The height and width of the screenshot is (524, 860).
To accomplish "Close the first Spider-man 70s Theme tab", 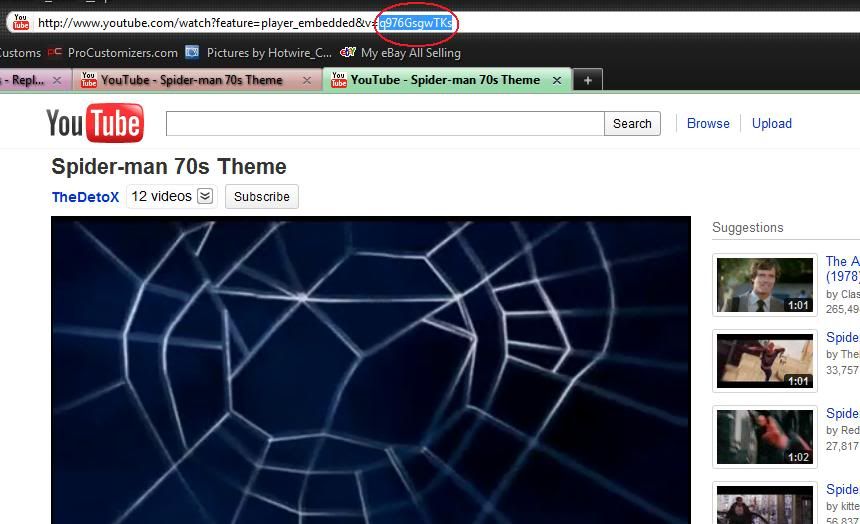I will click(307, 81).
